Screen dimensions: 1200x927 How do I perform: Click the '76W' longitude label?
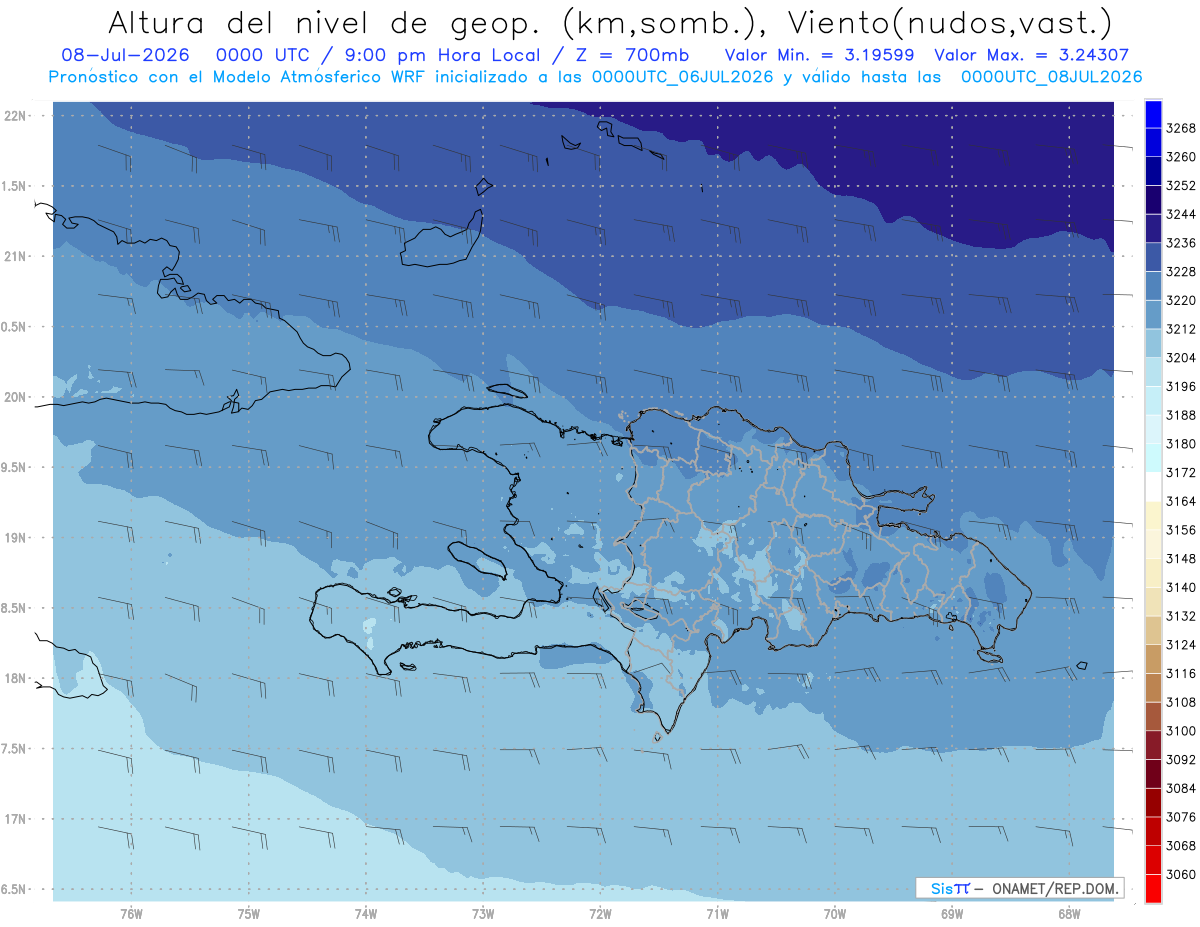pyautogui.click(x=131, y=914)
